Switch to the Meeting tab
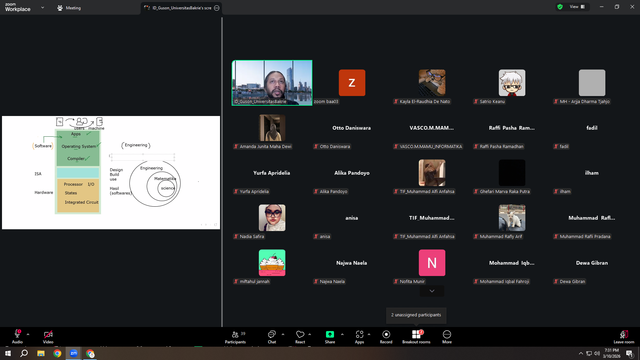This screenshot has height=360, width=640. point(69,8)
